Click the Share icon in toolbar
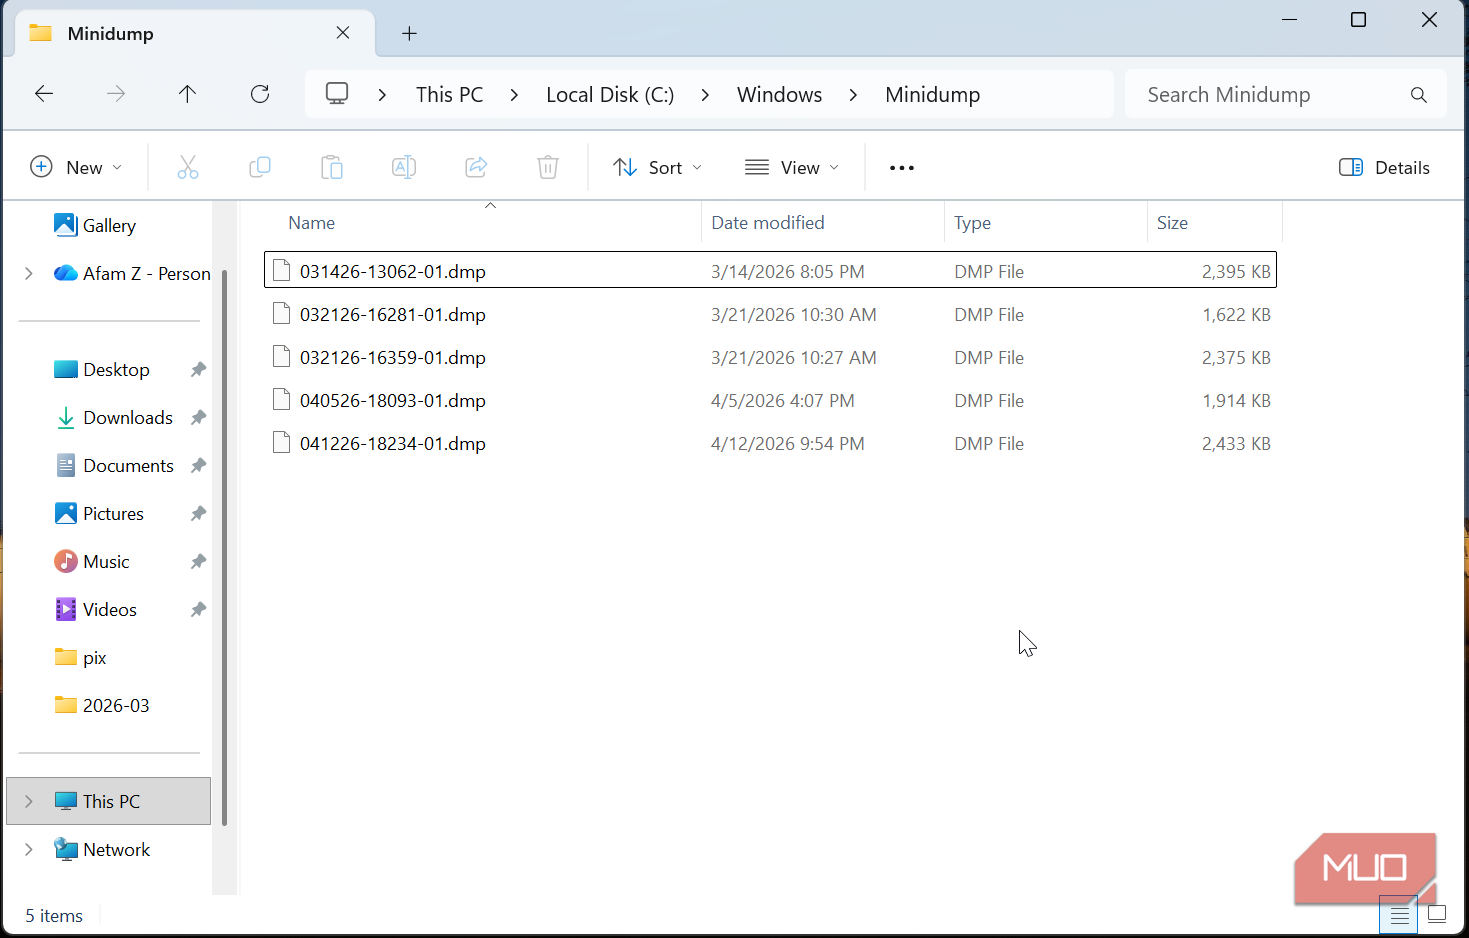The width and height of the screenshot is (1469, 938). 476,167
